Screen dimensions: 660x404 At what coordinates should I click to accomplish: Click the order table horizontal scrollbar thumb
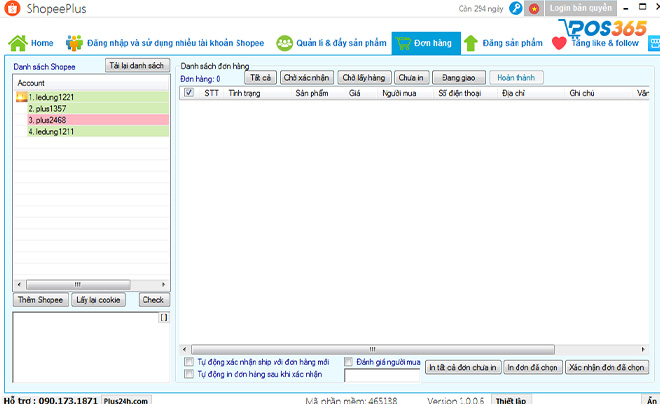373,350
